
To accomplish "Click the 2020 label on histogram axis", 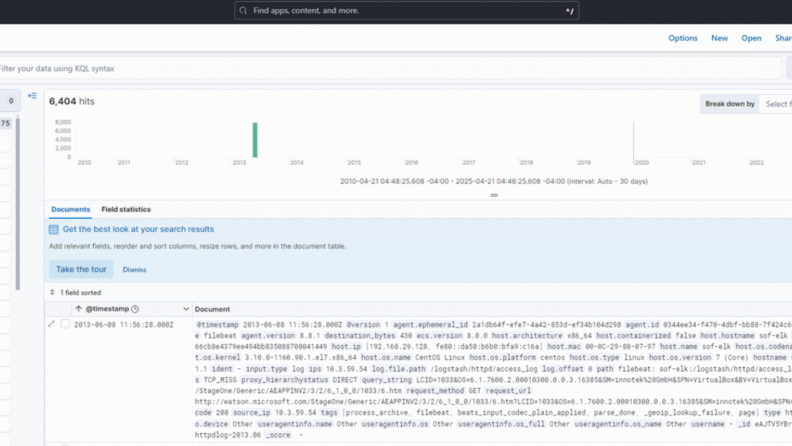I will [x=641, y=163].
